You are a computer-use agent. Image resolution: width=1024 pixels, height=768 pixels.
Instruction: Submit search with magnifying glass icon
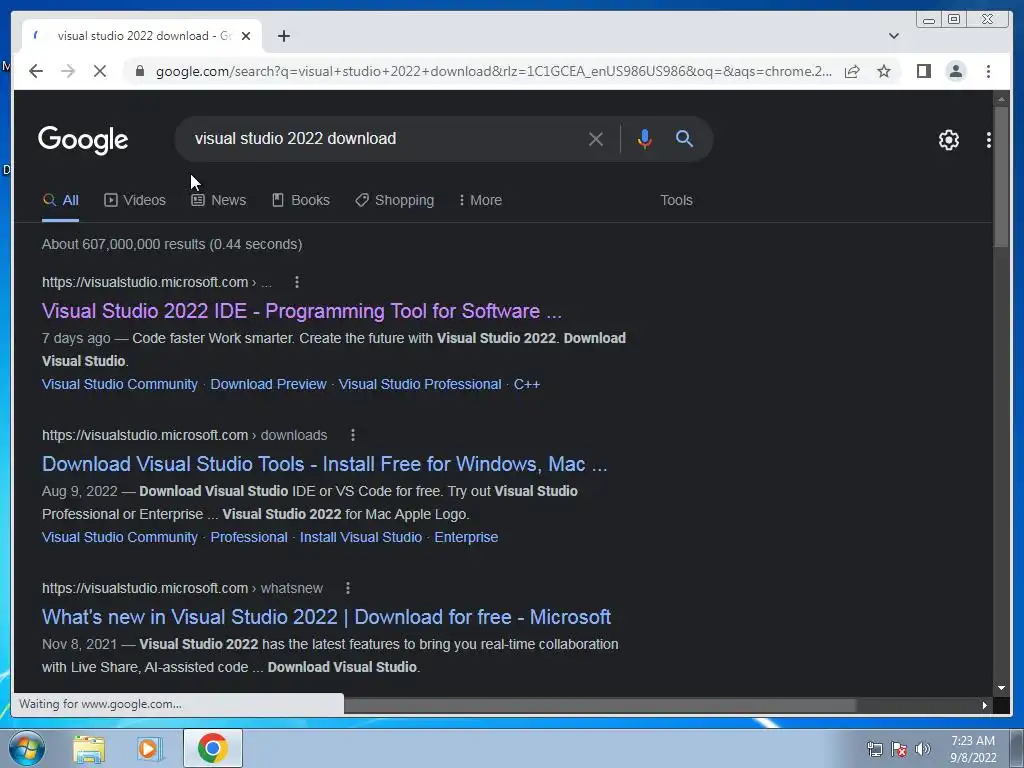coord(684,138)
